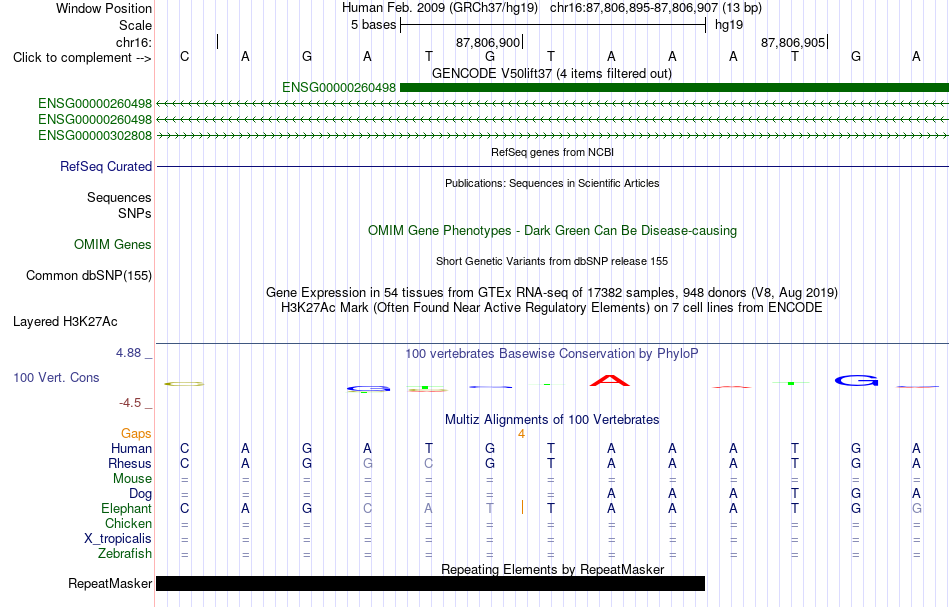Click the Sequences label under Publications

click(119, 197)
